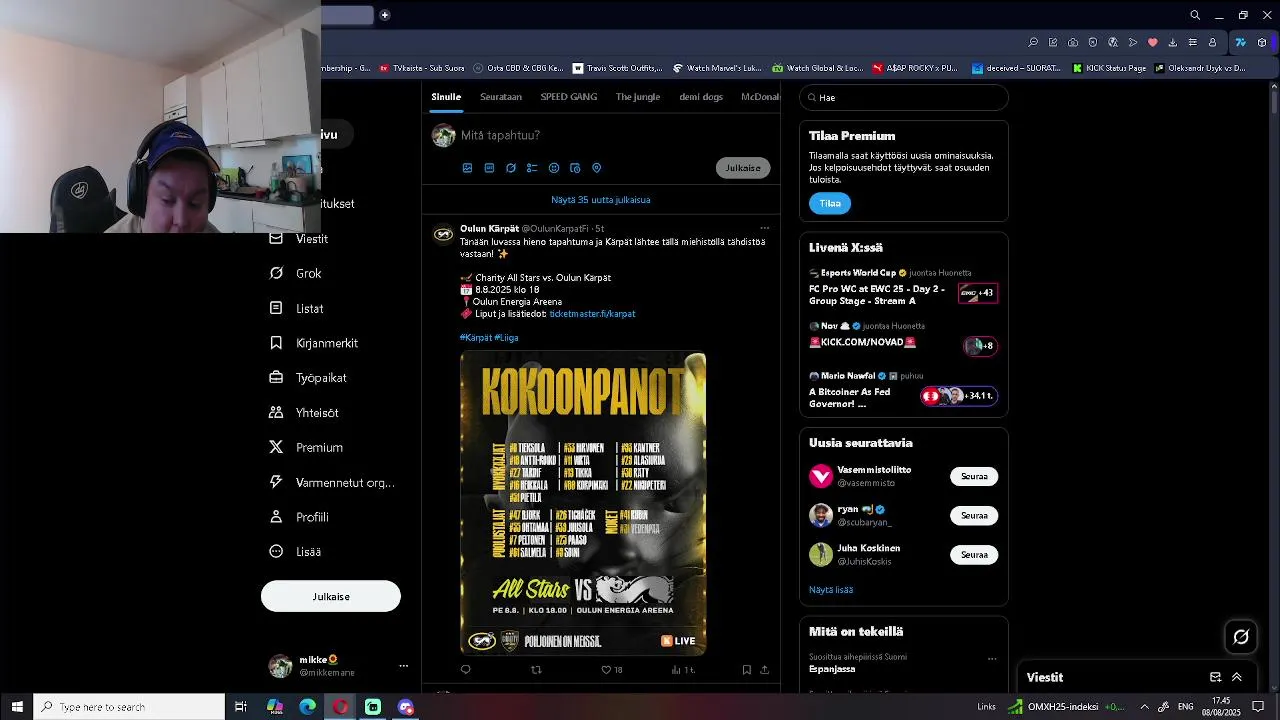Share the Oulun Kärpät post
The height and width of the screenshot is (720, 1280).
[765, 670]
